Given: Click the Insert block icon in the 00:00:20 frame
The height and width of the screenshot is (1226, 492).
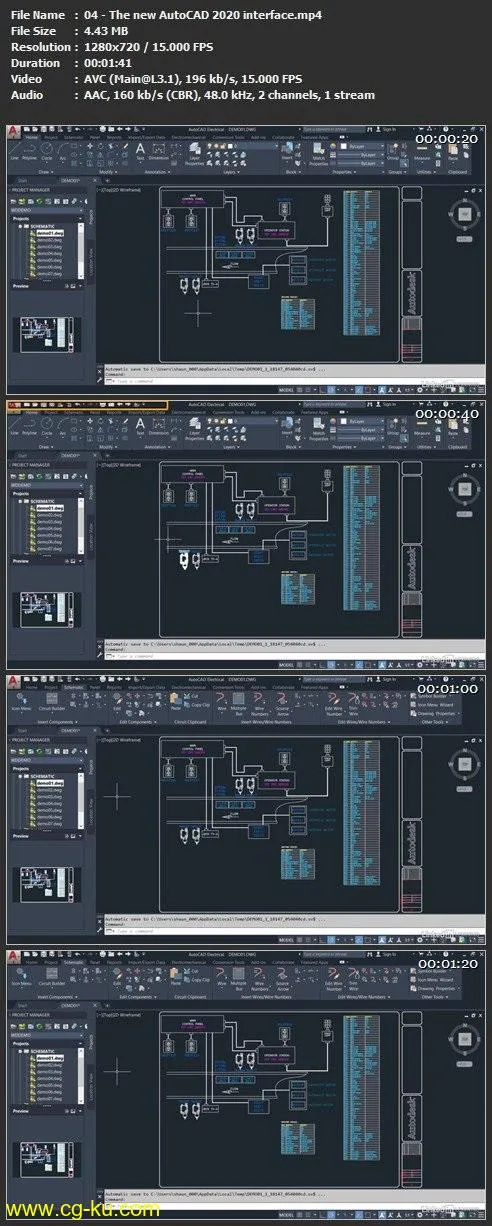Looking at the screenshot, I should [x=286, y=149].
